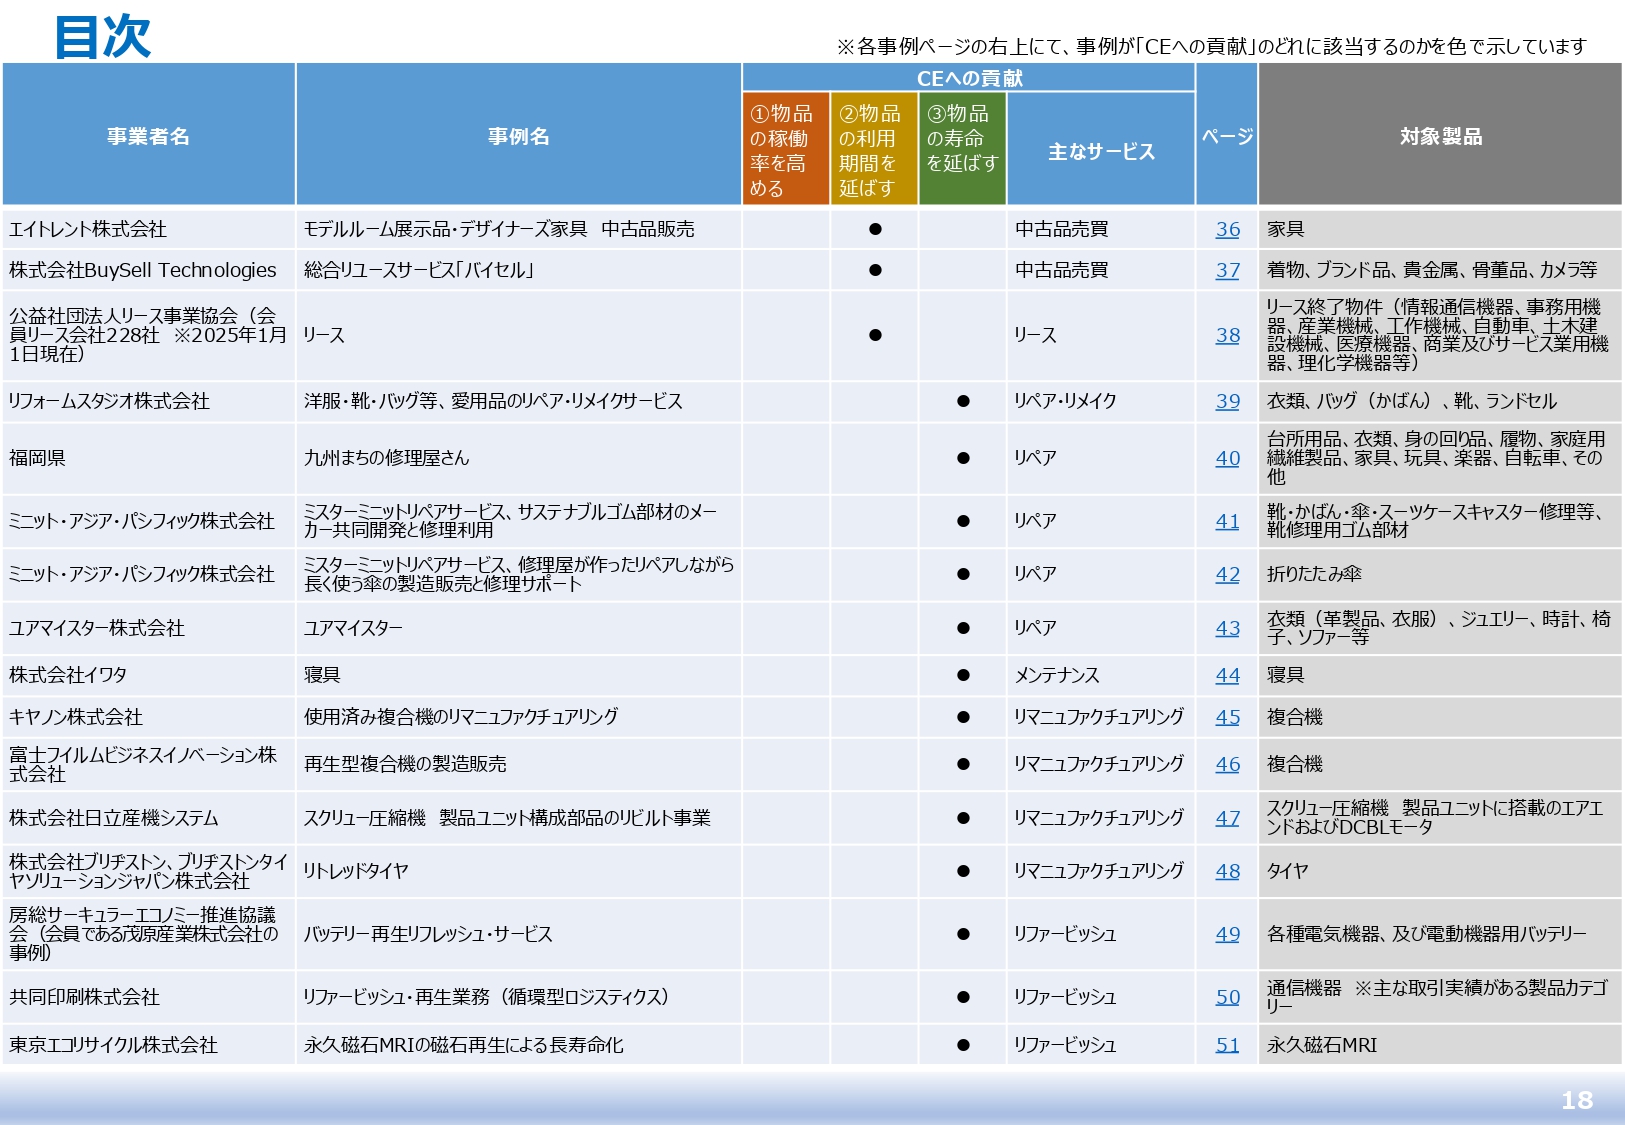Click case name 永久磁石MRIの磁石再生による長寿命化
Viewport: 1625px width, 1125px height.
coord(463,1045)
